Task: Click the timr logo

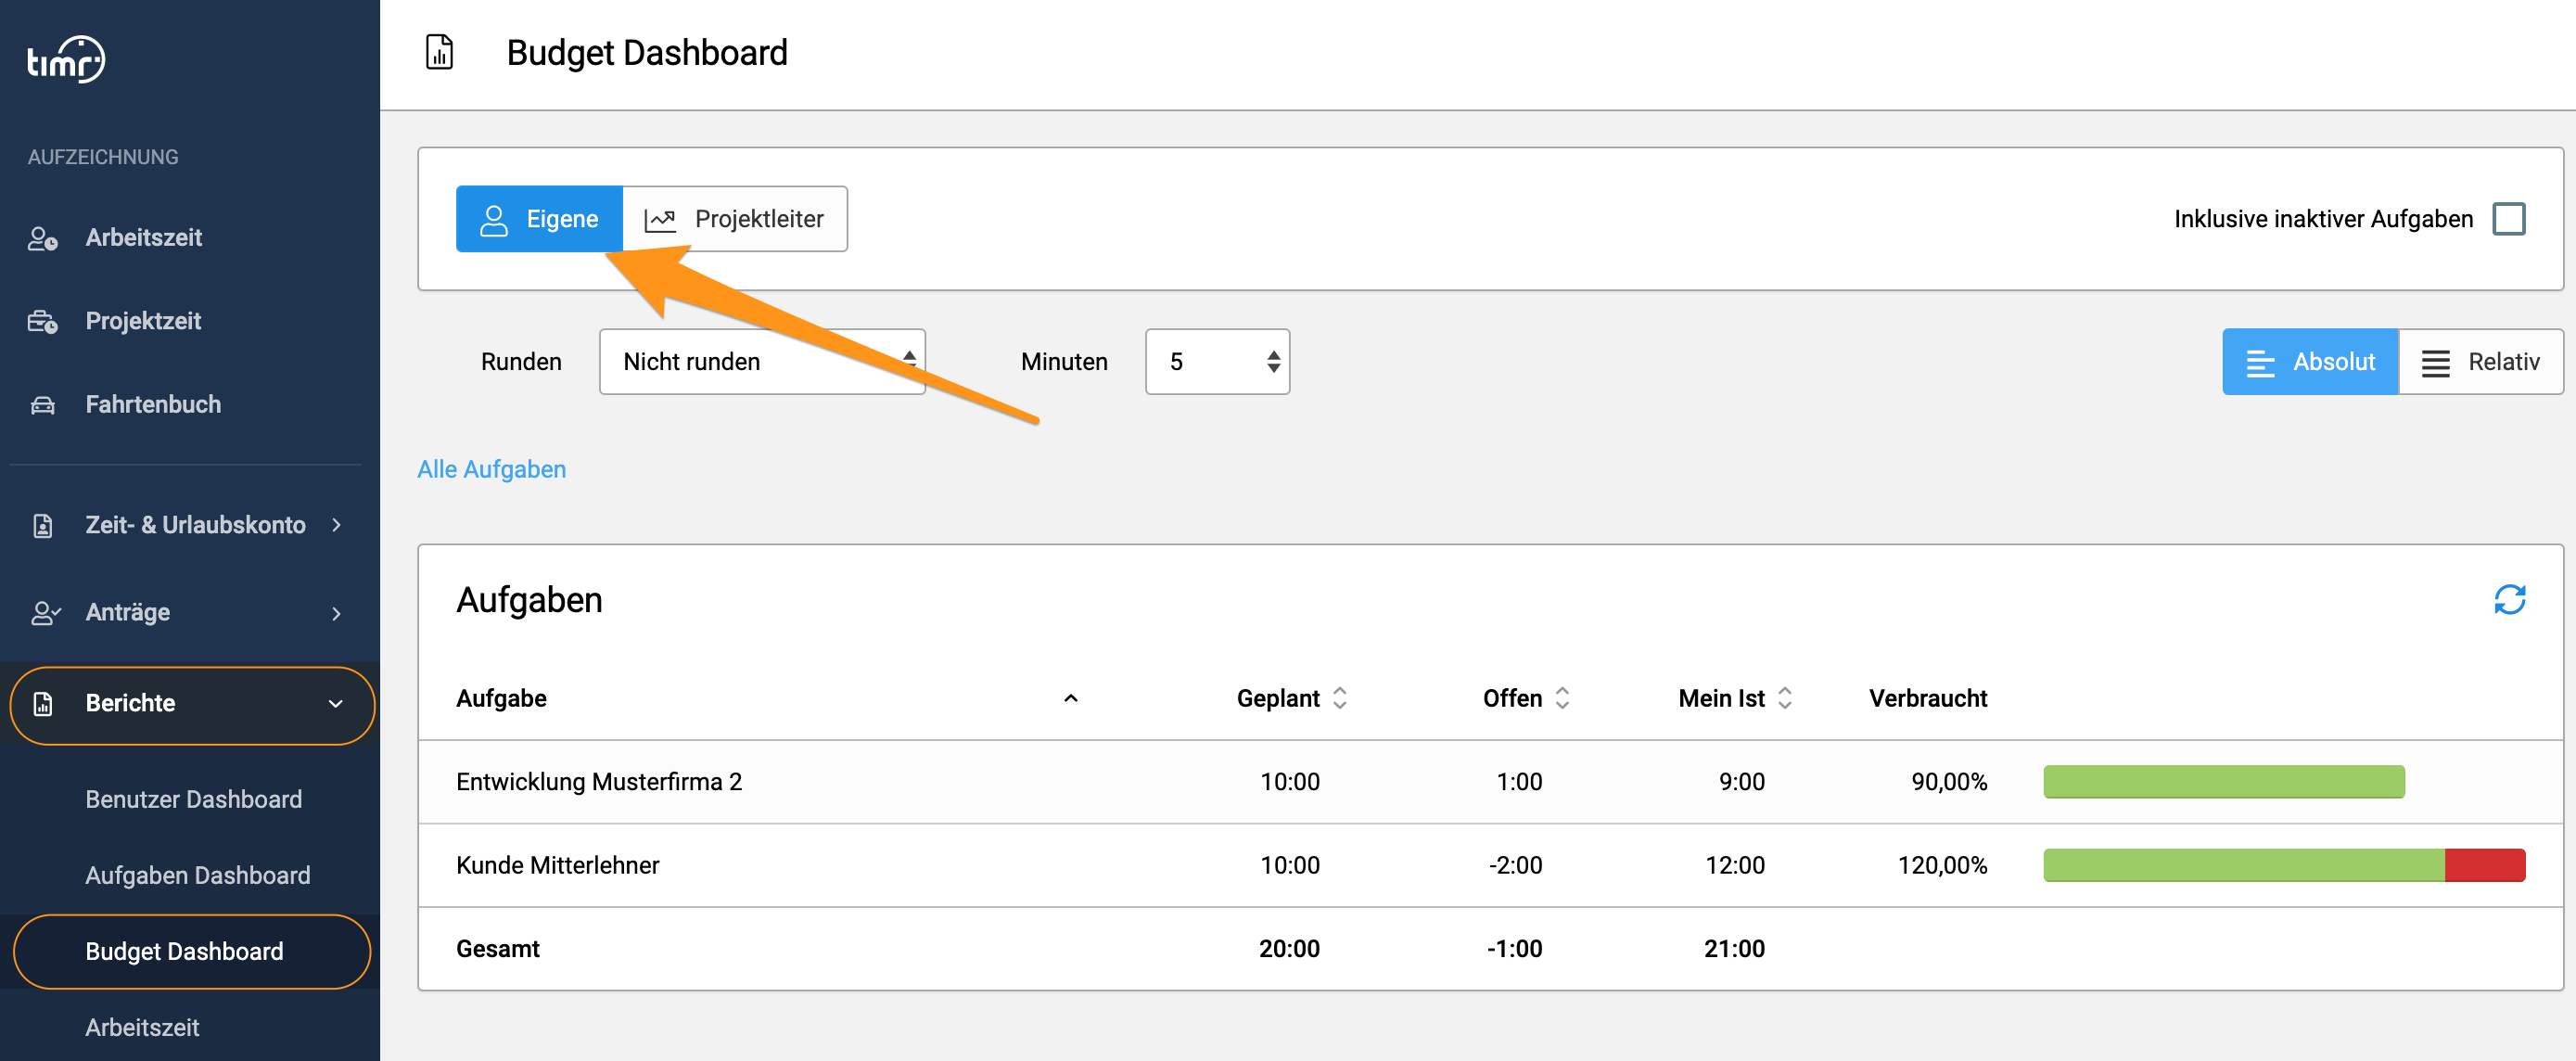Action: pos(66,59)
